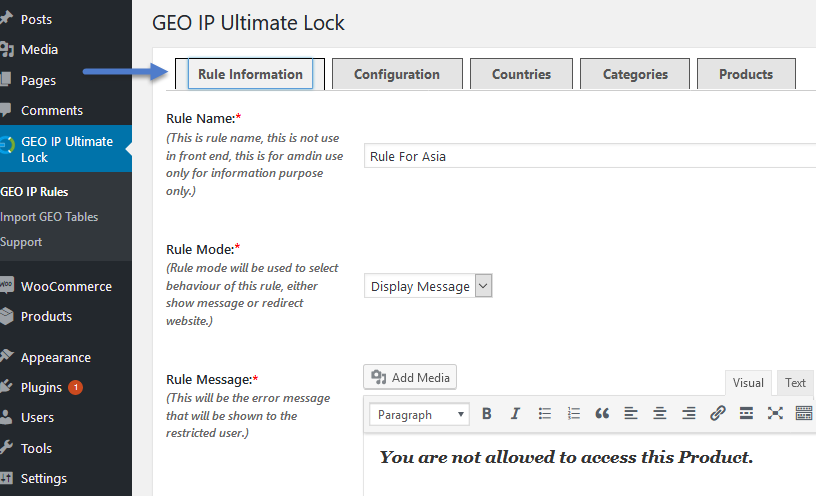
Task: Switch to Configuration tab
Action: pos(397,74)
